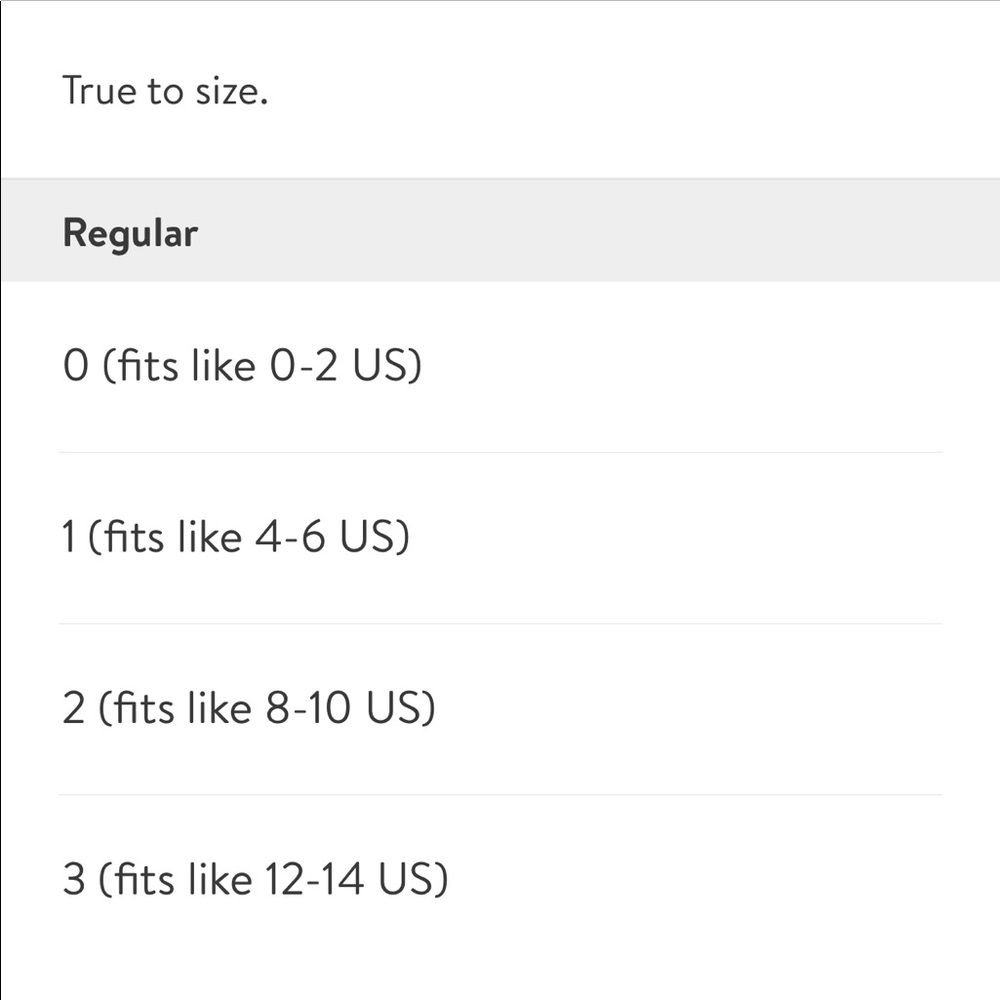Screen dimensions: 1000x1000
Task: Click the Regular section header
Action: pos(130,233)
